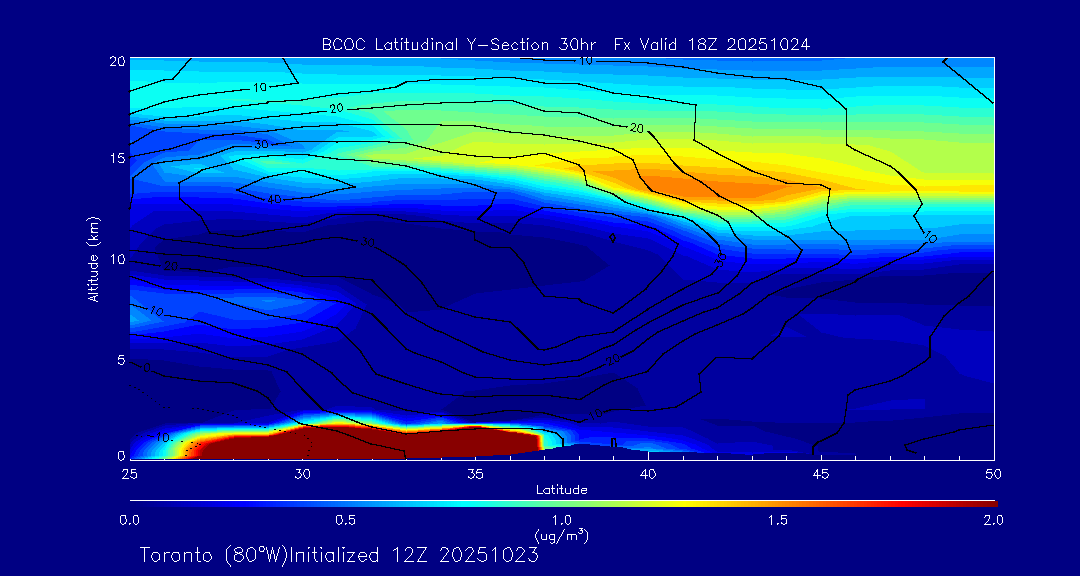The image size is (1080, 576).
Task: Click the contour label '40' inside the innermost closed contour
Action: 275,199
